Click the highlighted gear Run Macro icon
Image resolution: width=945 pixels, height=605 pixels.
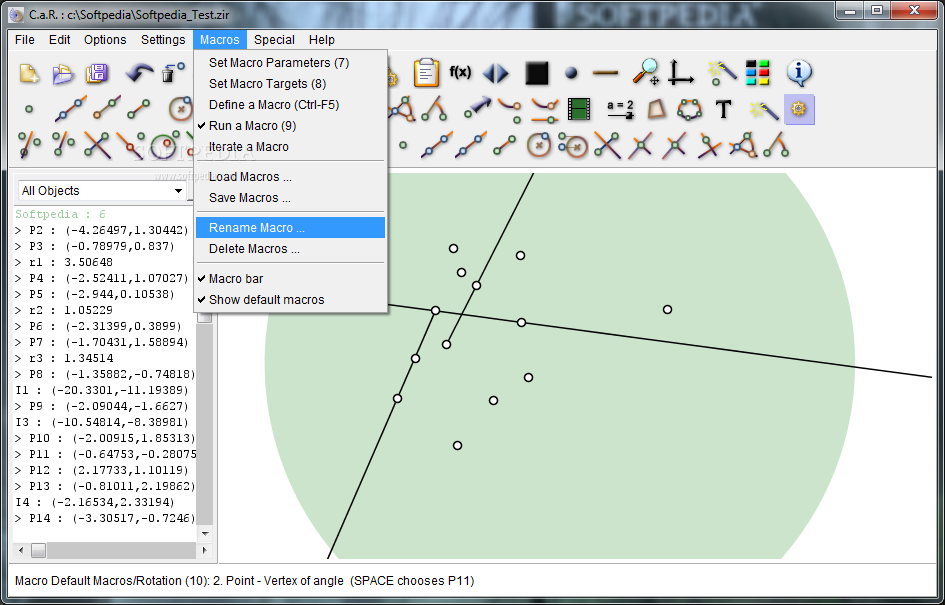pyautogui.click(x=799, y=110)
